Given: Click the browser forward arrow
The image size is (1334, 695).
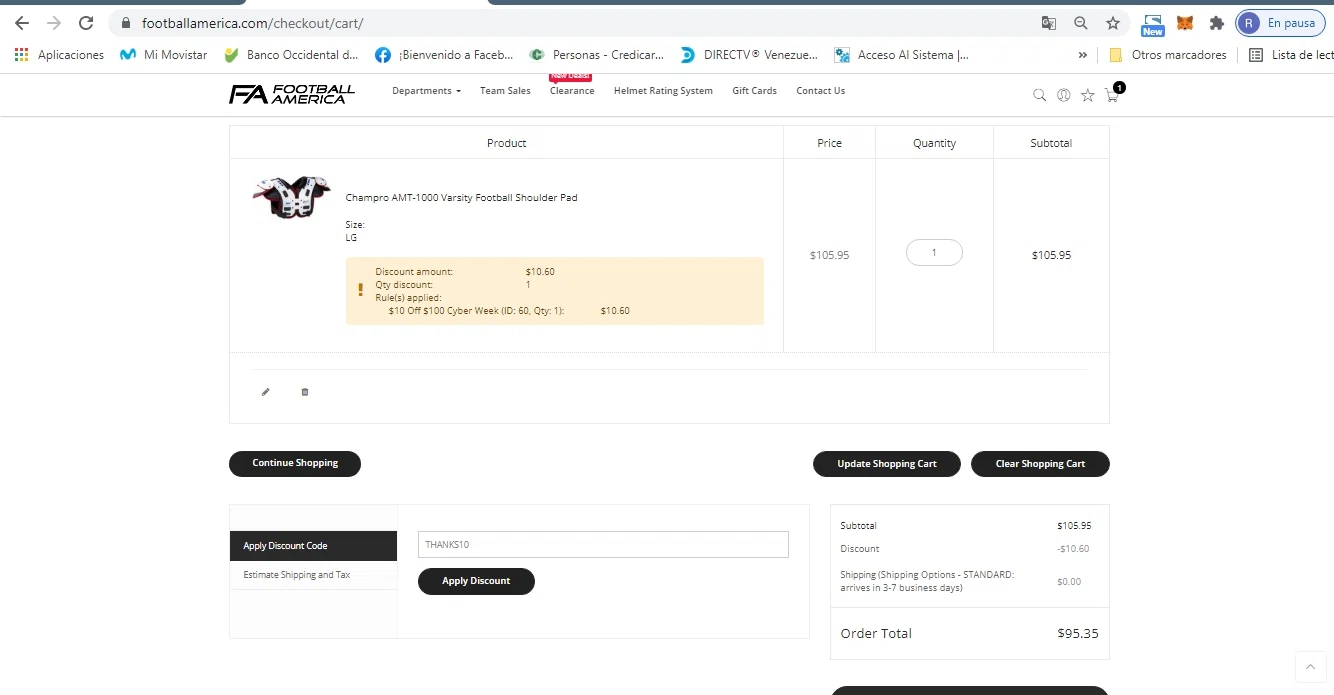Looking at the screenshot, I should click(x=54, y=23).
